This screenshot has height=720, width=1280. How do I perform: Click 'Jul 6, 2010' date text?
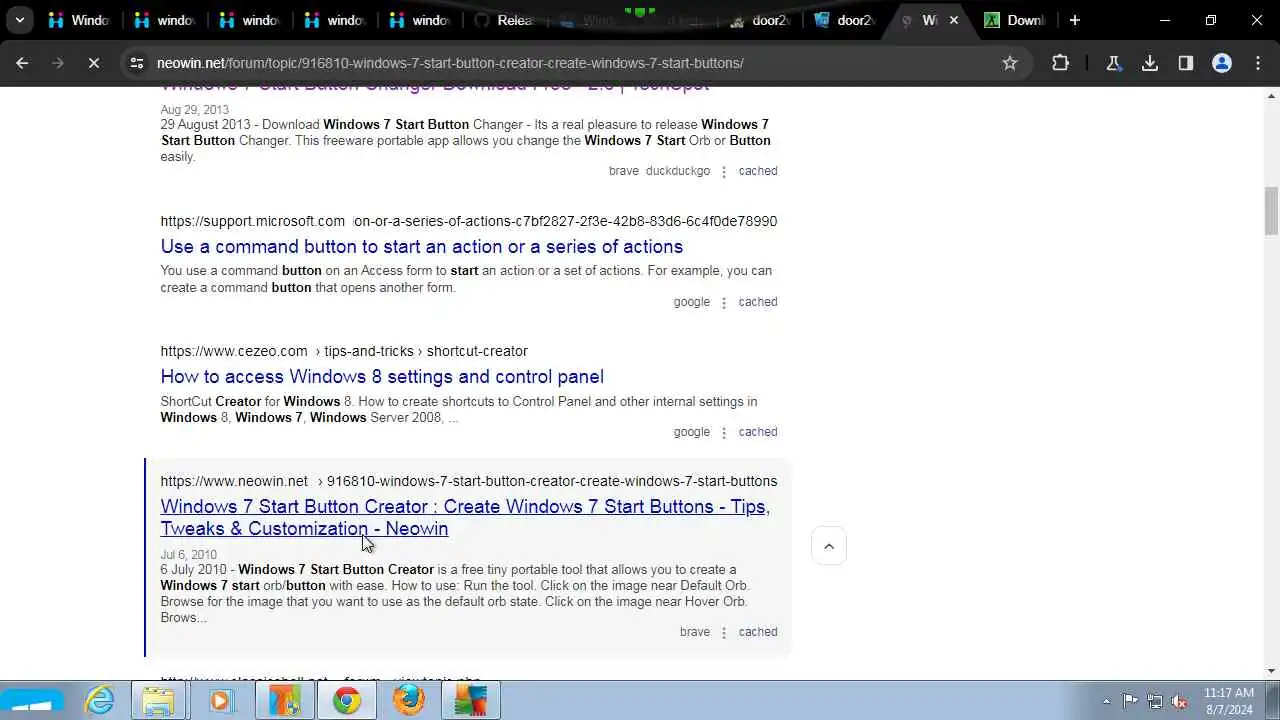point(188,555)
